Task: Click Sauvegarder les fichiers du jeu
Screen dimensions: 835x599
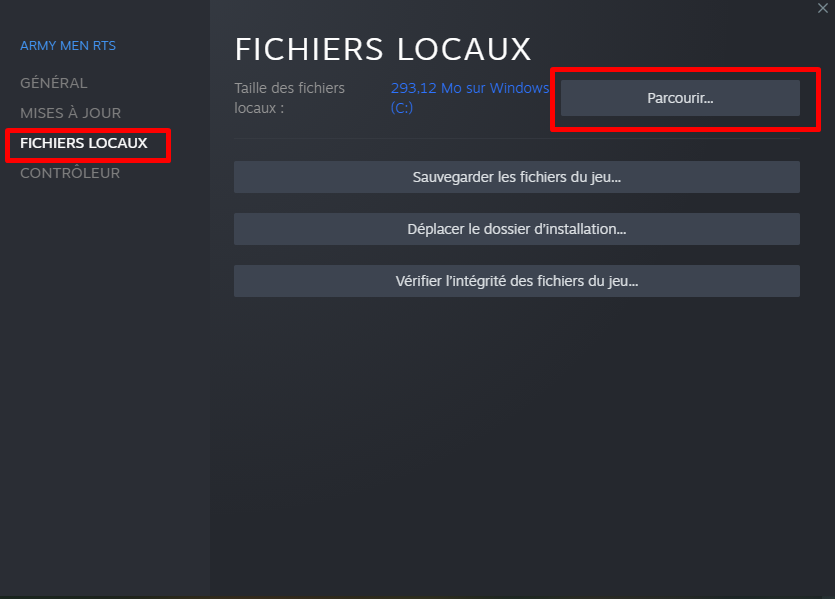Action: [x=517, y=177]
